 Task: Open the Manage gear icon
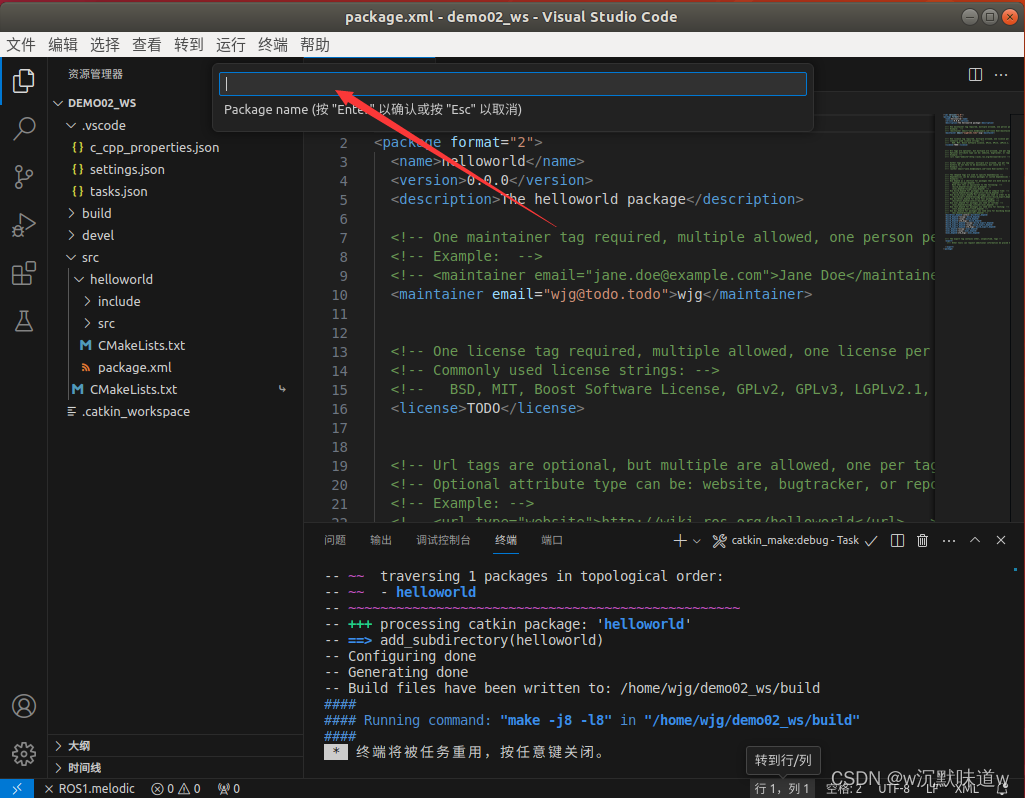[x=24, y=754]
